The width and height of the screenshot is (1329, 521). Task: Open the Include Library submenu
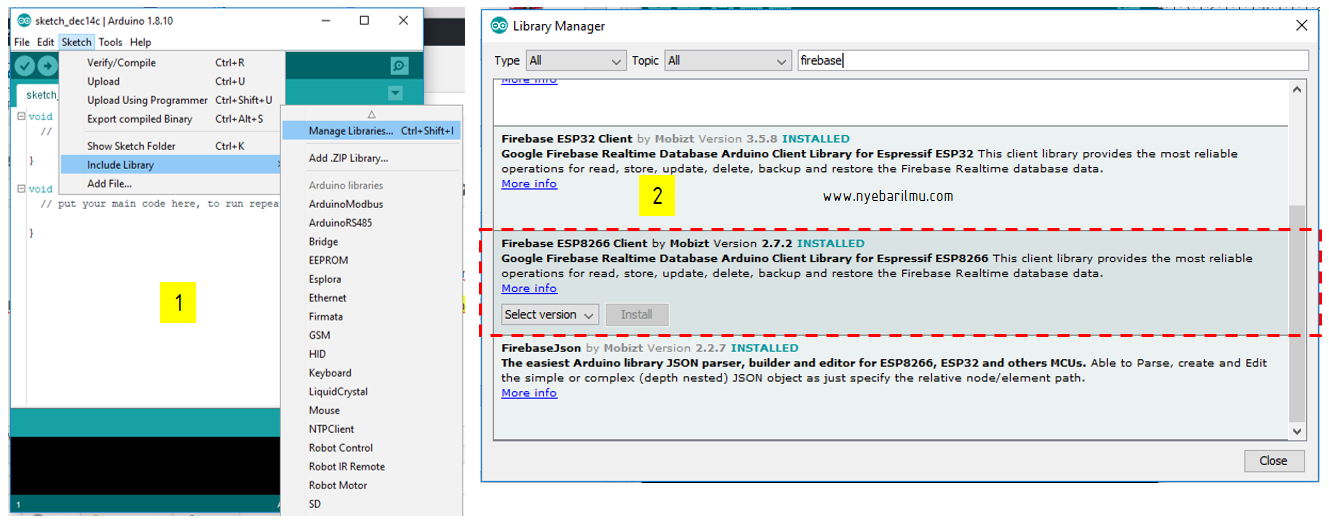pos(171,165)
